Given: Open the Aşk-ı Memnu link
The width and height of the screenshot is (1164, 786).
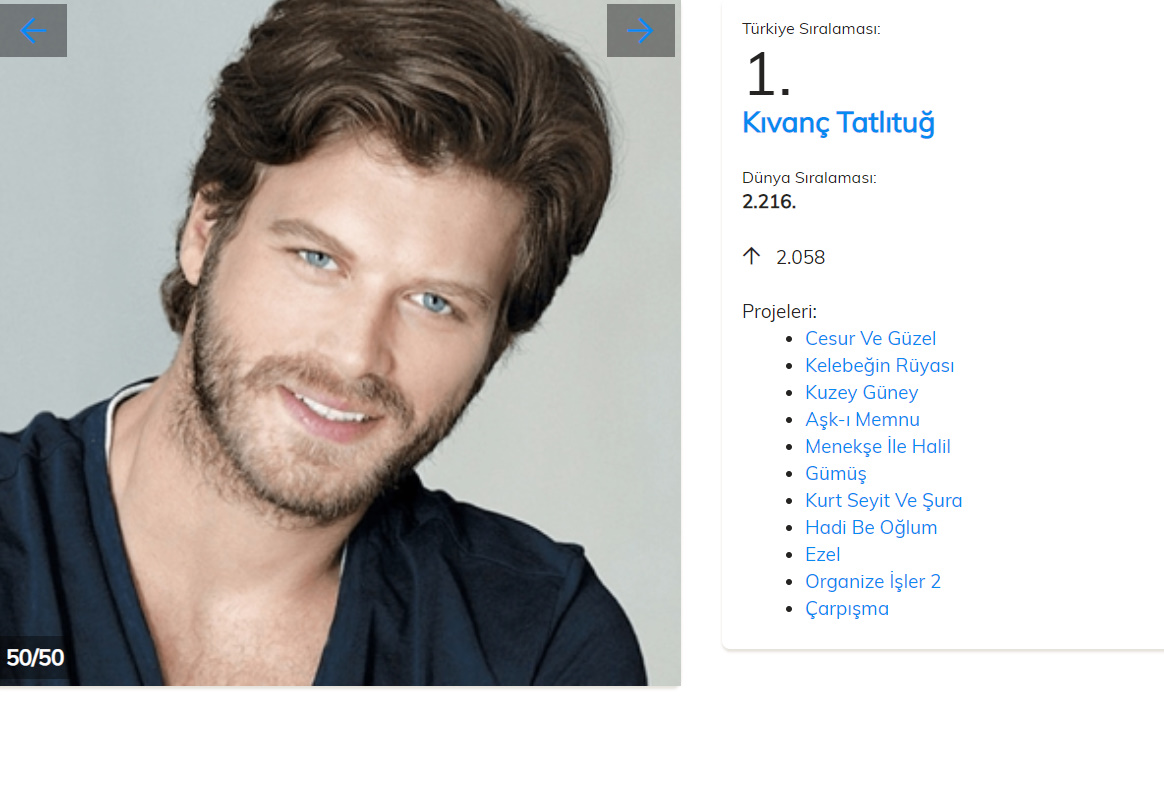Looking at the screenshot, I should tap(862, 419).
